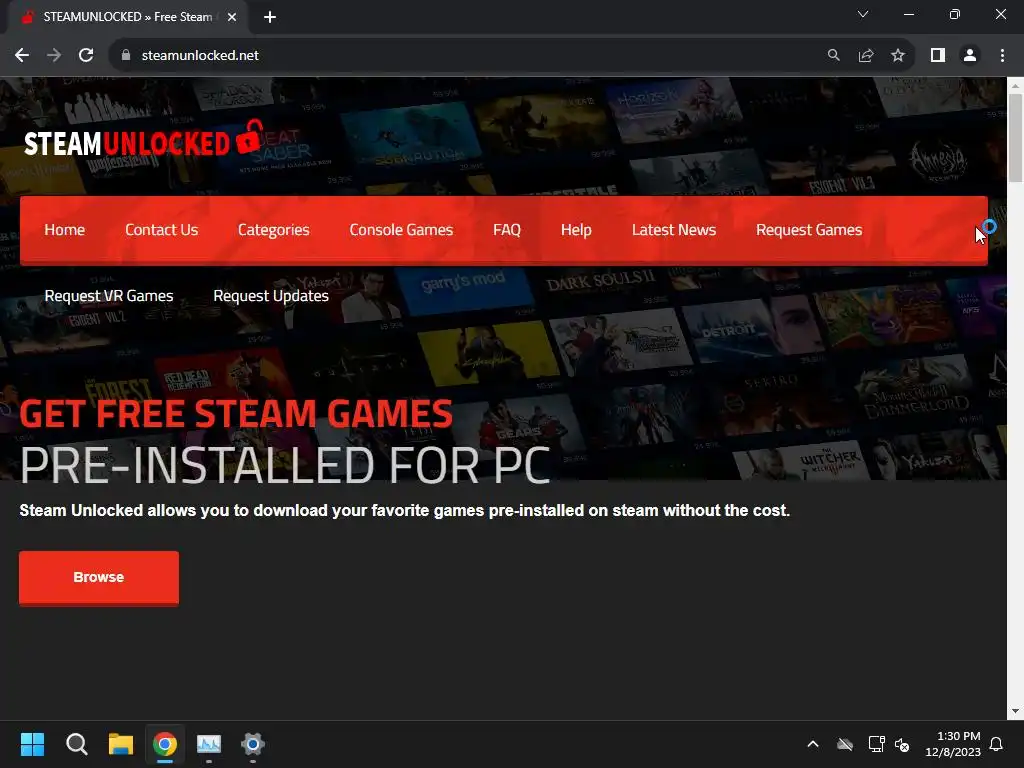The image size is (1024, 768).
Task: Minimize the Chrome window
Action: pyautogui.click(x=908, y=14)
